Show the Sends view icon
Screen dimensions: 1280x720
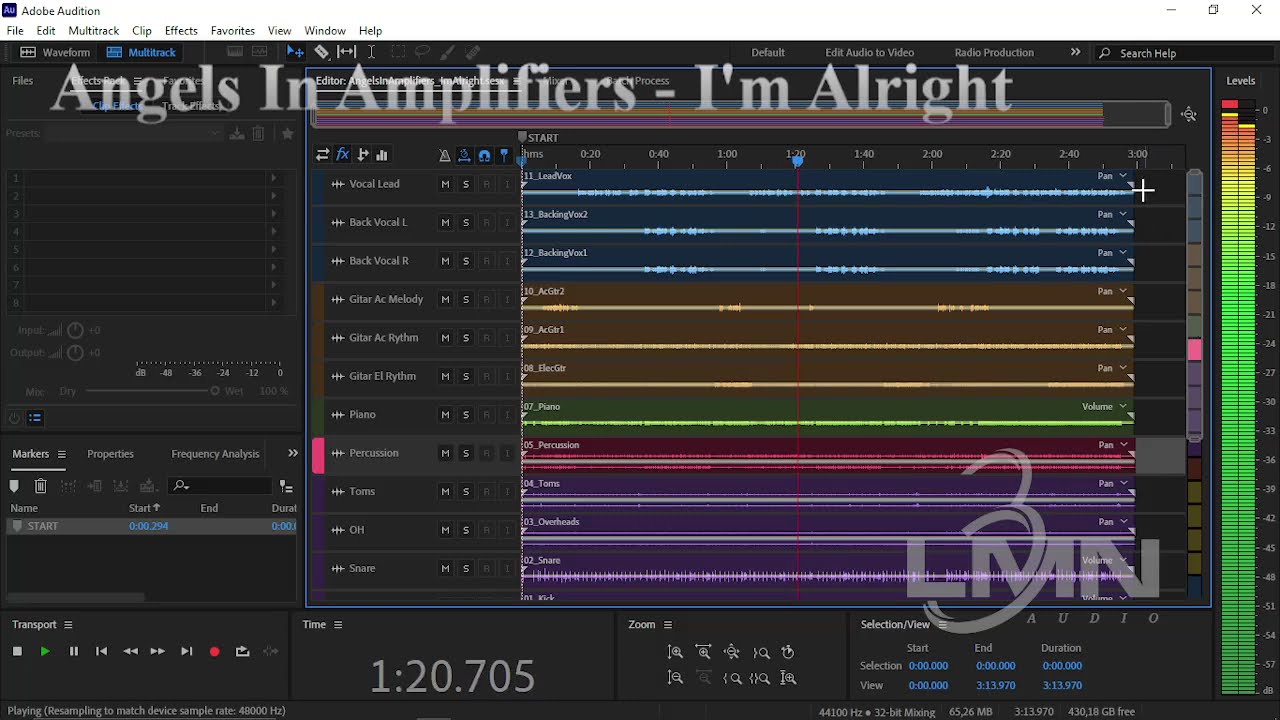[362, 154]
